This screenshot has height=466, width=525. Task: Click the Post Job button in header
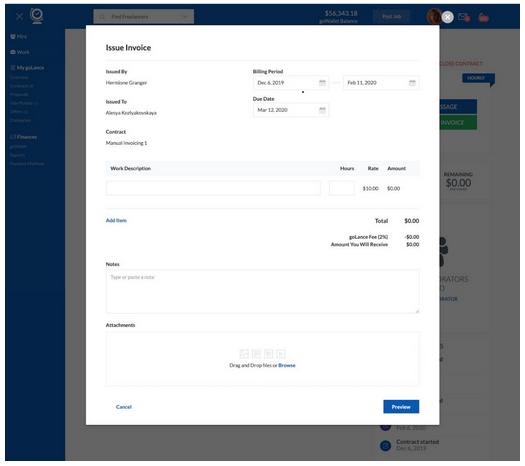pos(391,16)
